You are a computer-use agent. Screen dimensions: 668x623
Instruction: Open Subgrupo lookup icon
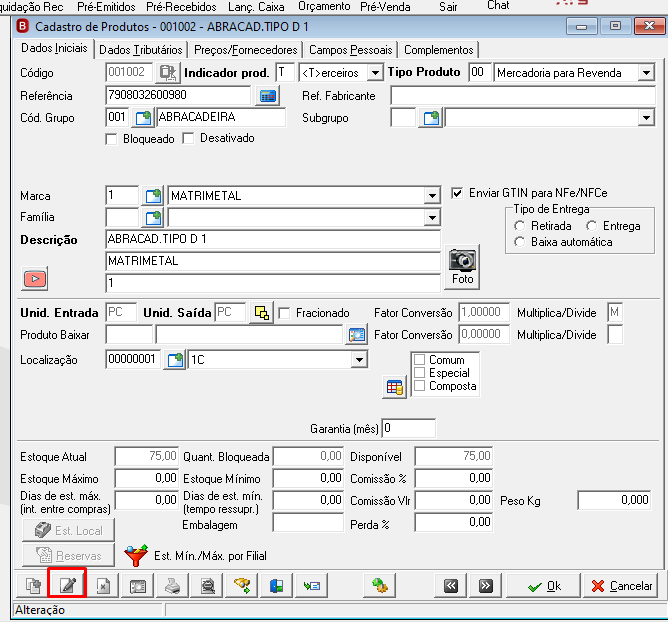pyautogui.click(x=431, y=118)
